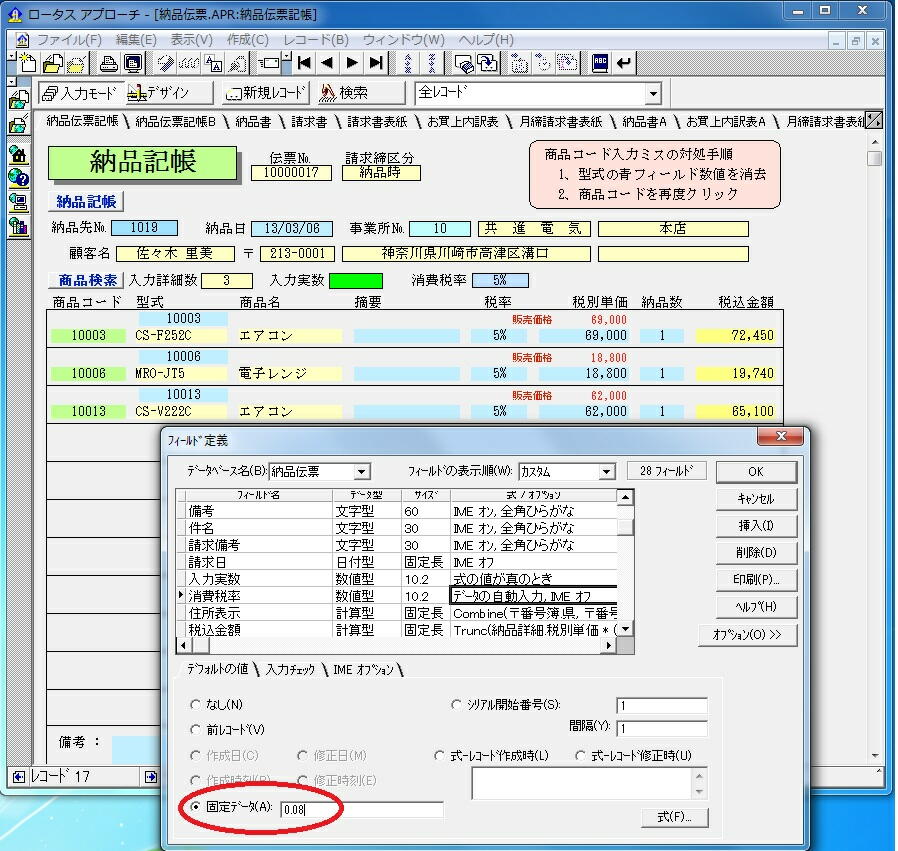Click the document icon left of ファイル menu
The image size is (898, 851).
[22, 40]
